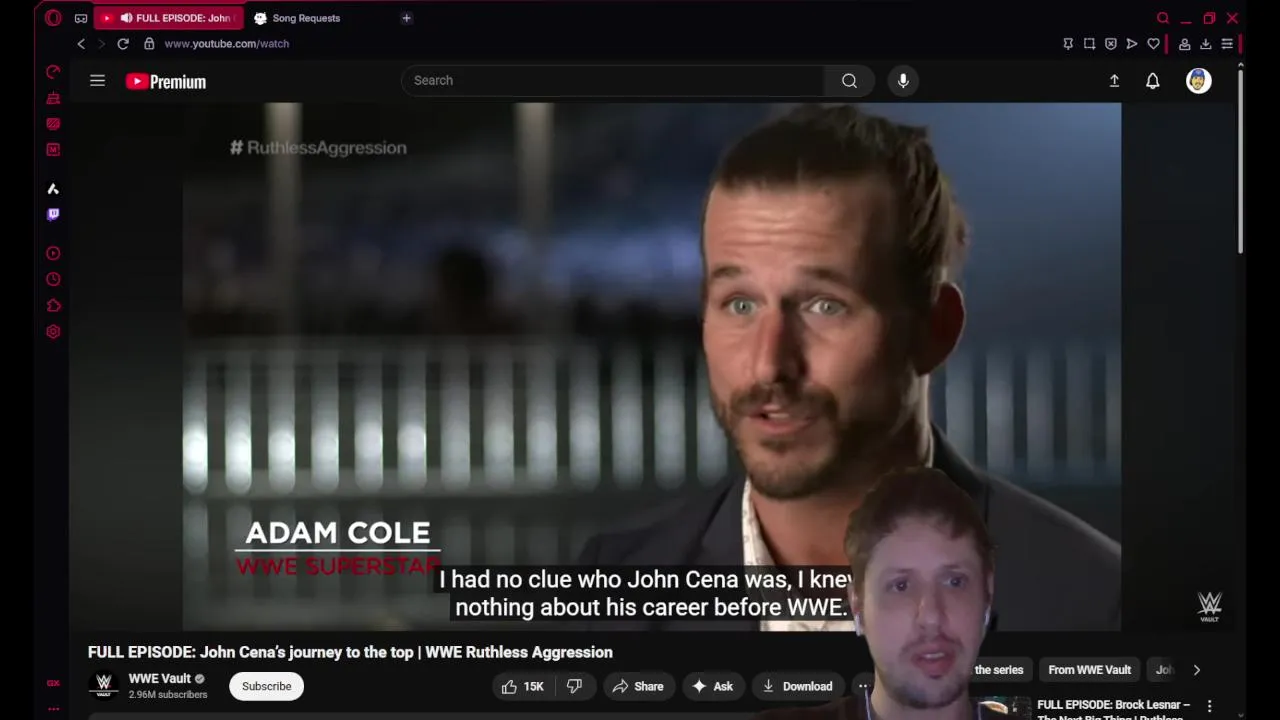
Task: Mute the FULL EPISODE tab audio icon
Action: 126,18
